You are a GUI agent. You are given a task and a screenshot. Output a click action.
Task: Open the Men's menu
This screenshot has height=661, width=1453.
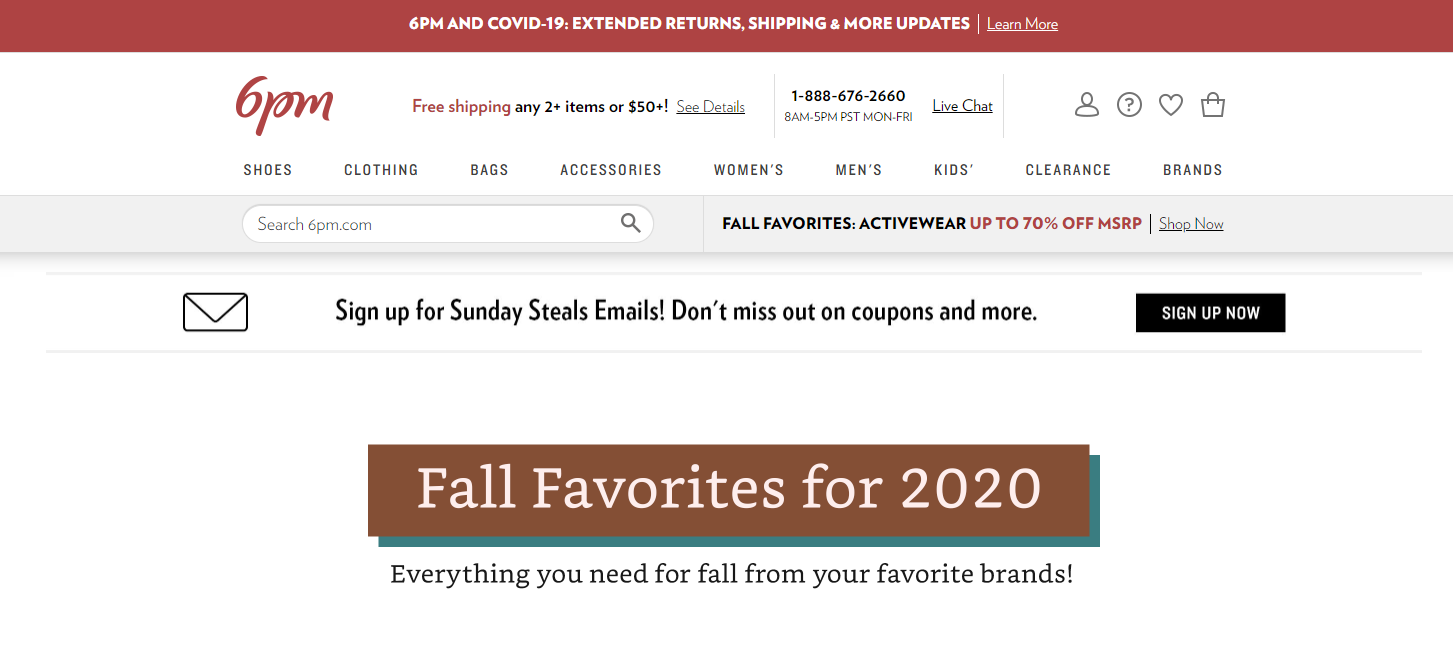(x=859, y=170)
